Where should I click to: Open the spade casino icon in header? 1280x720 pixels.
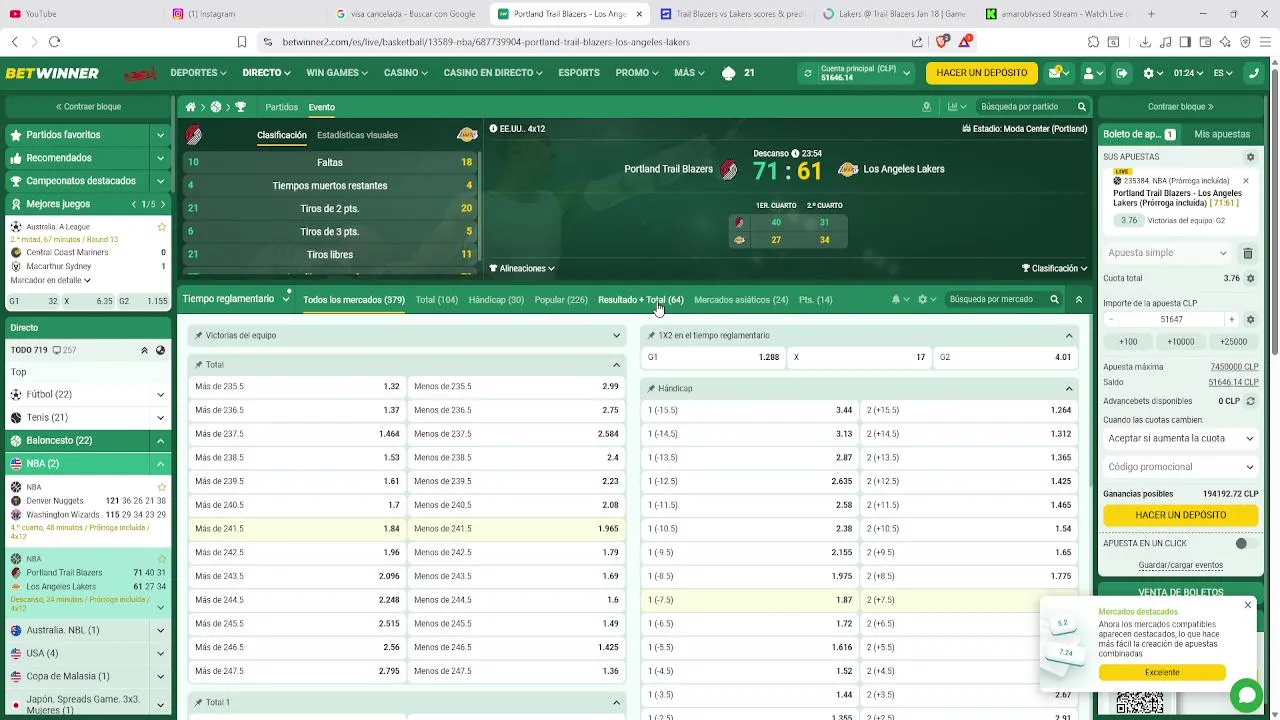click(728, 73)
